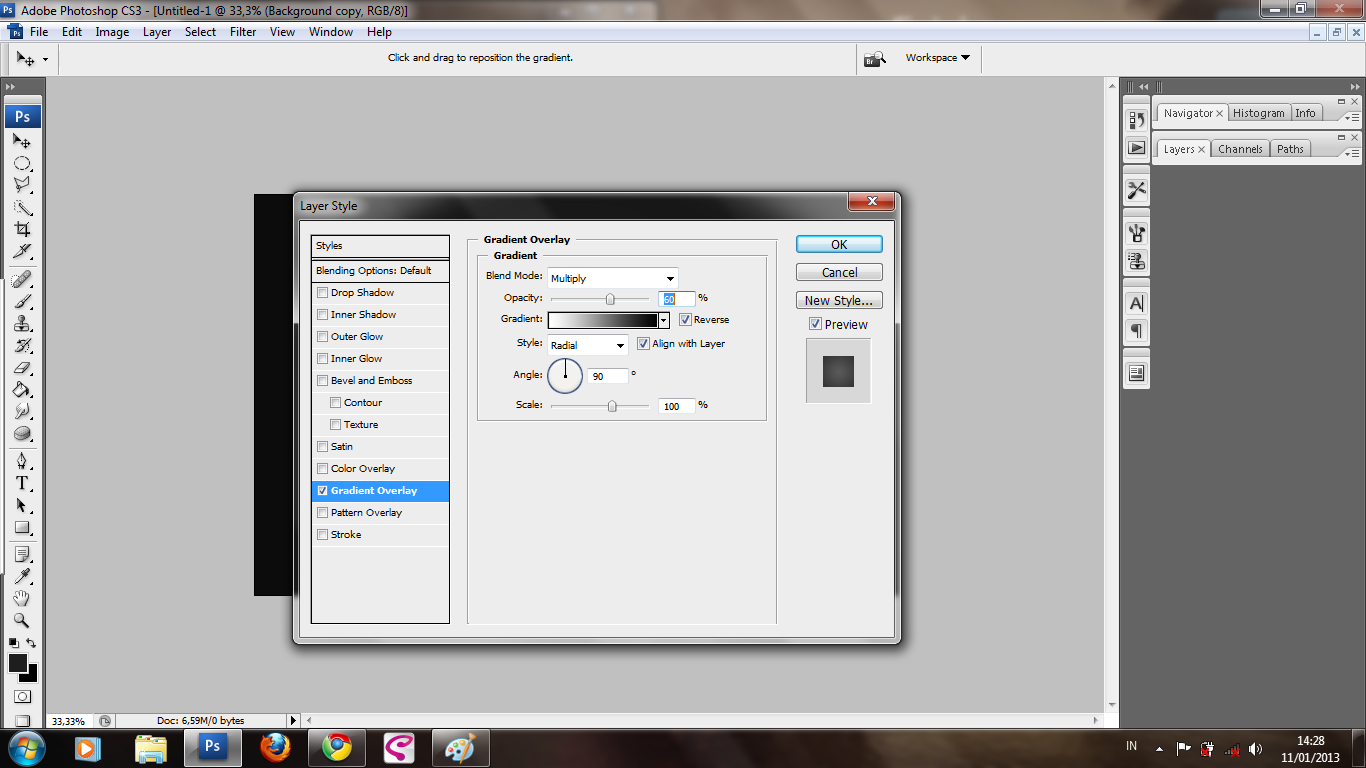Open the Paragraph panel icon
The image size is (1366, 768).
[1136, 330]
